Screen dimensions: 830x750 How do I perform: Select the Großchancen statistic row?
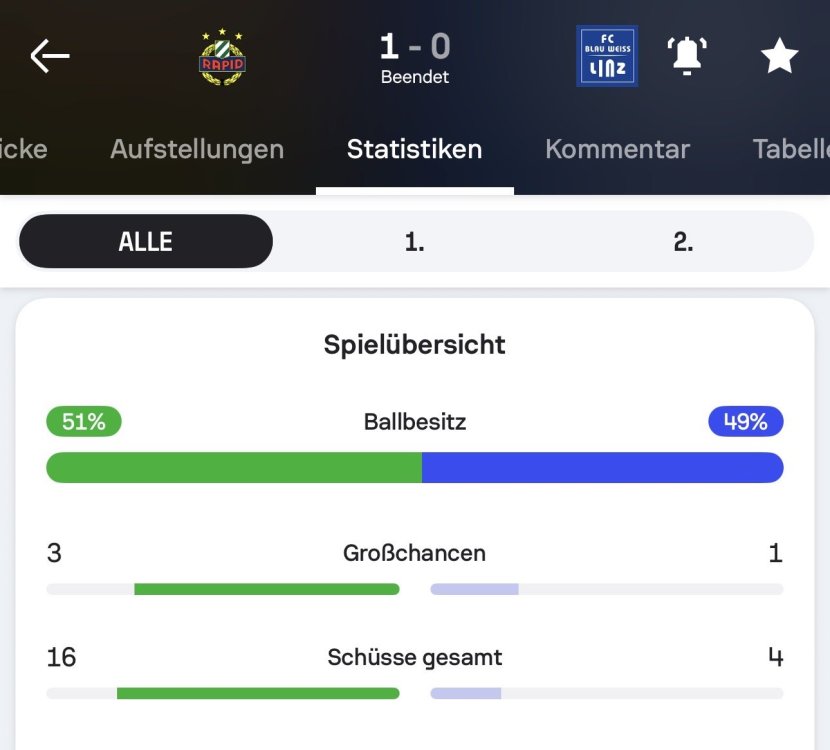[x=415, y=553]
